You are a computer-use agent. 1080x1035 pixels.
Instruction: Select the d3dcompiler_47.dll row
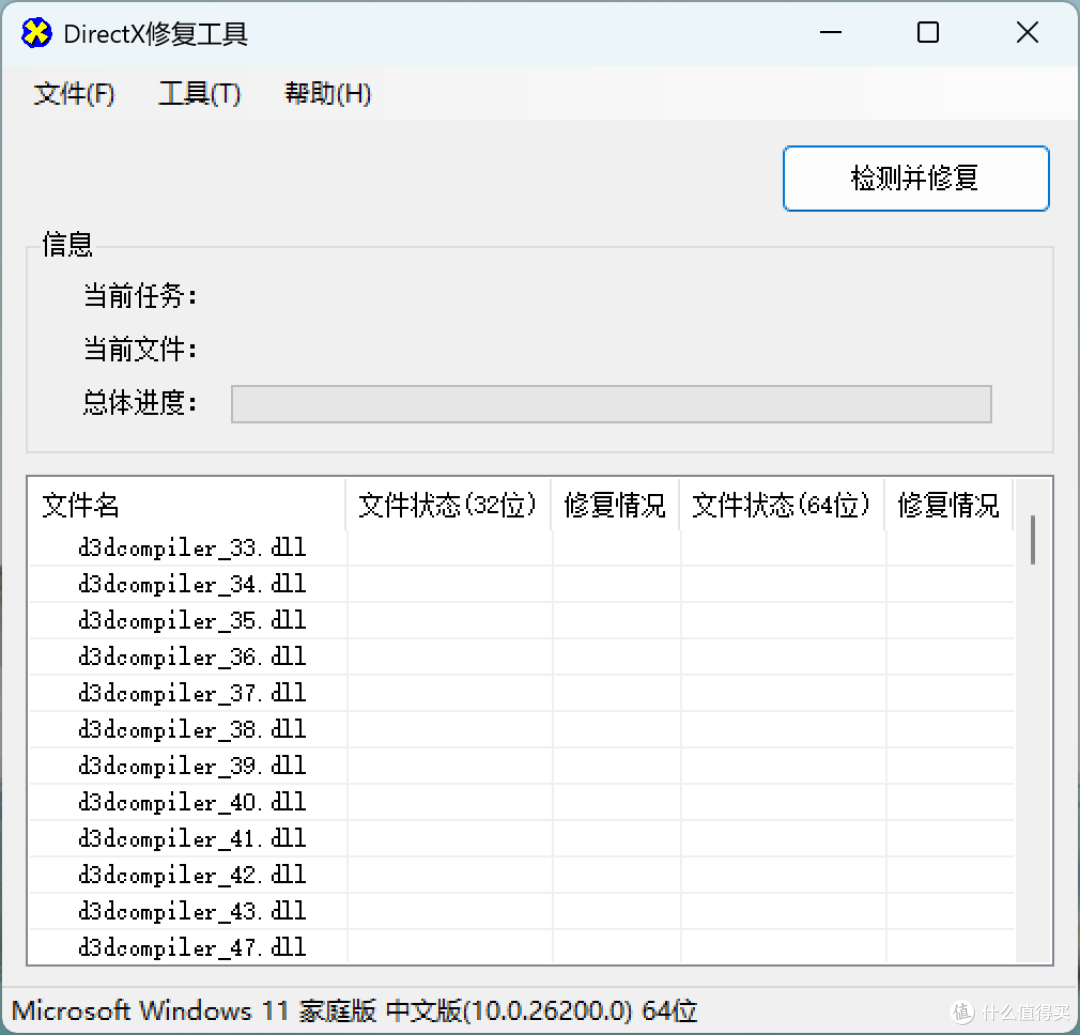[521, 948]
